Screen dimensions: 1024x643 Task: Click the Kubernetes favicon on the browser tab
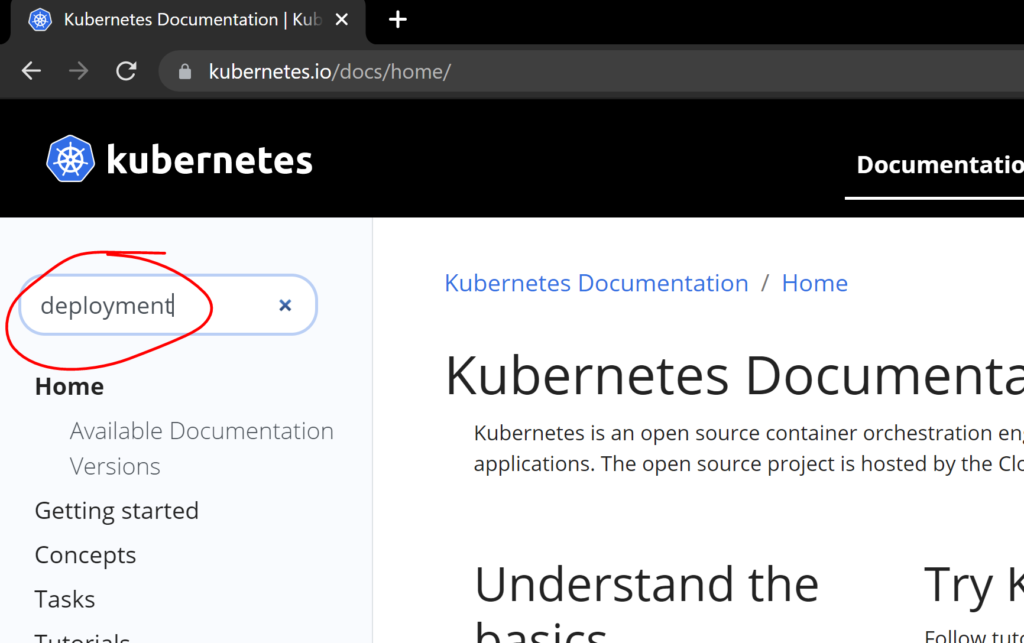coord(38,19)
